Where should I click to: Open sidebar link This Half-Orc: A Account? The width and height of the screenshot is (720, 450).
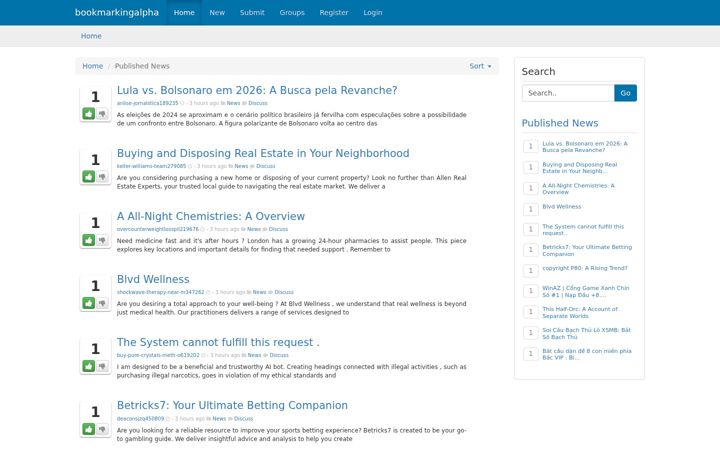[580, 312]
